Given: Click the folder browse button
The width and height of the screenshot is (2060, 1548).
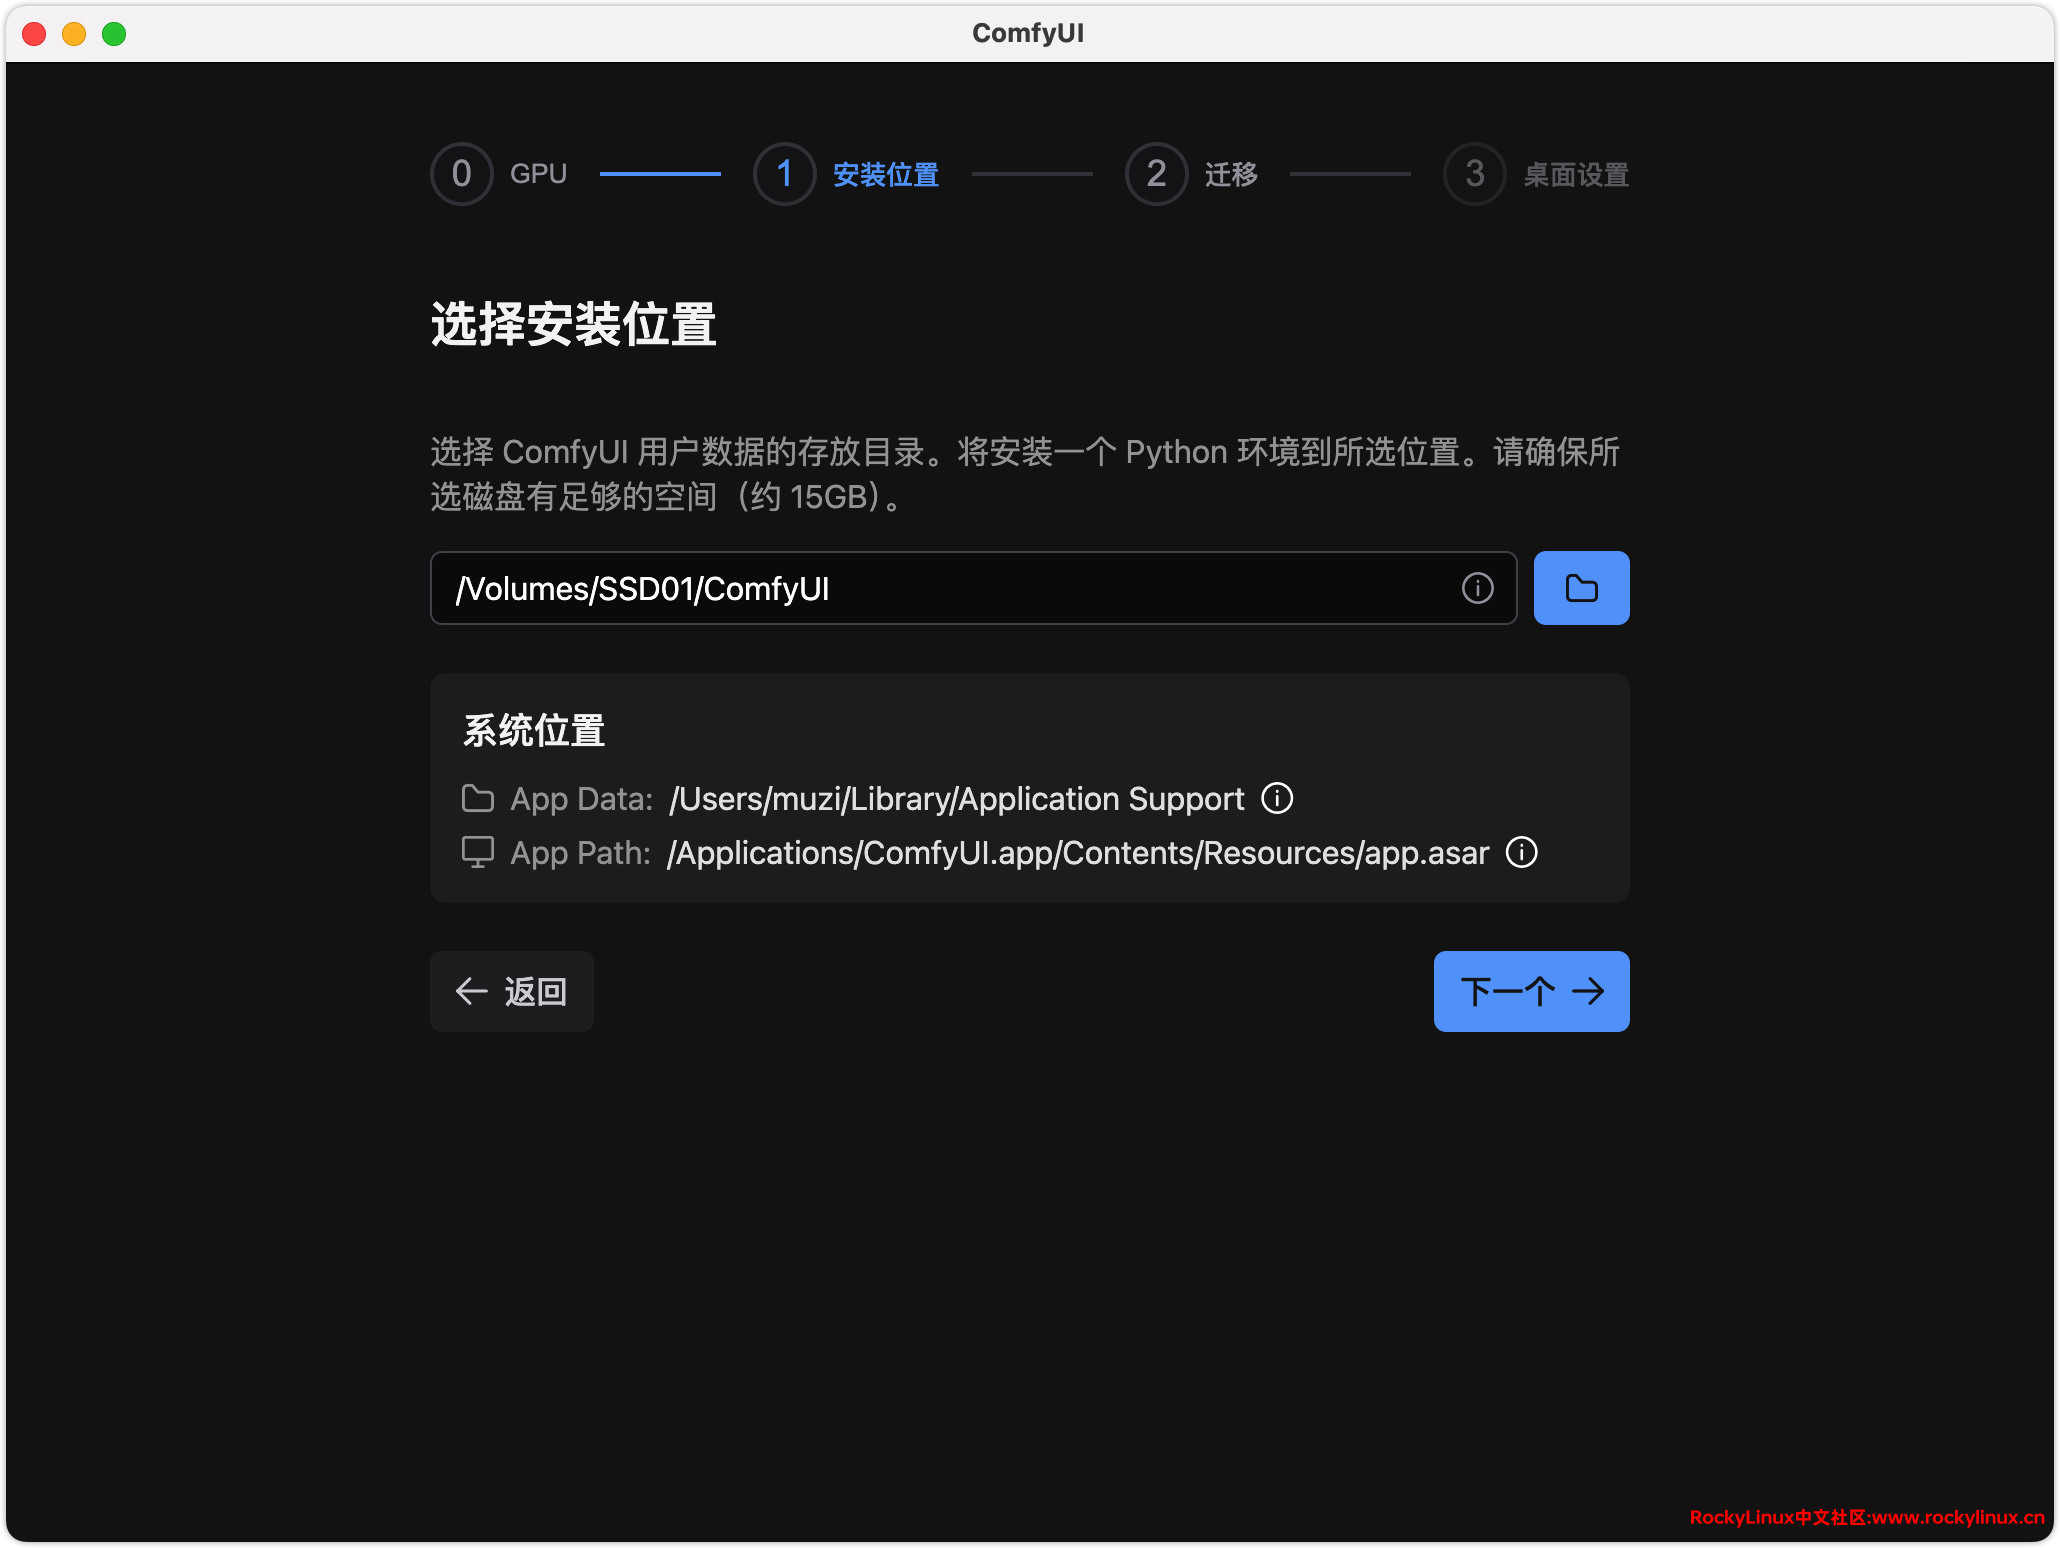Looking at the screenshot, I should 1581,588.
